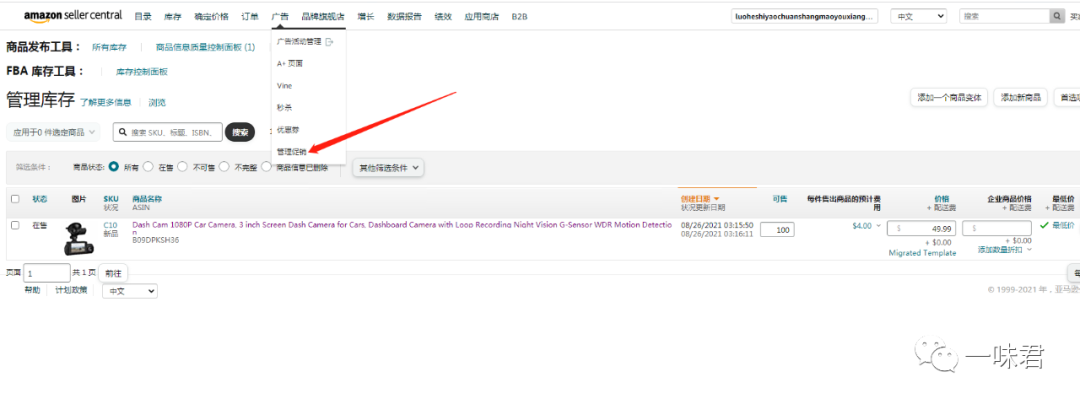
Task: Sort by the 可售 column header
Action: pyautogui.click(x=780, y=199)
